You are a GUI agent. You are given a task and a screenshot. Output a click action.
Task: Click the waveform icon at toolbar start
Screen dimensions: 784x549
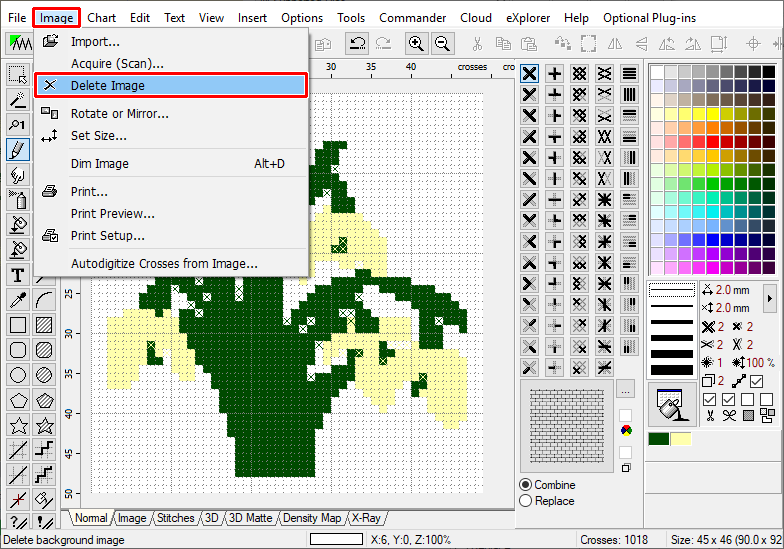coord(19,44)
